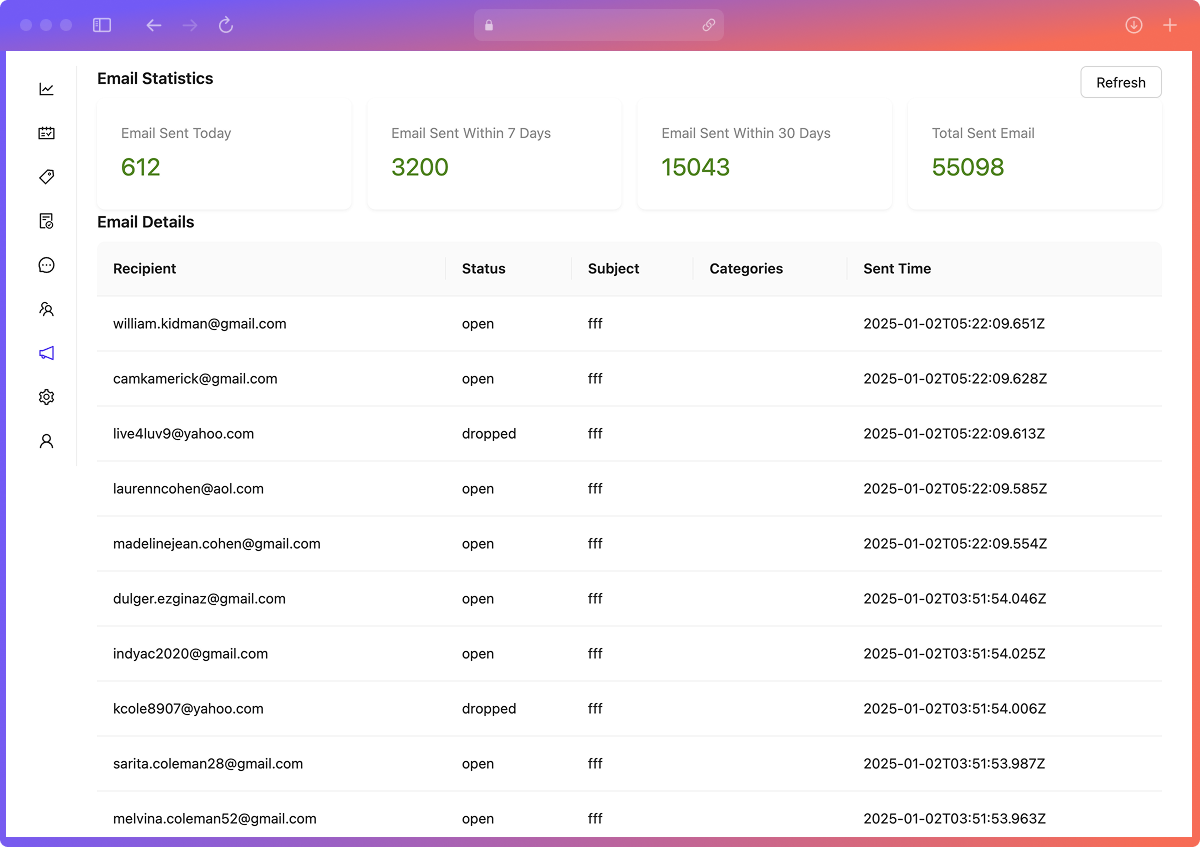
Task: Open a new tab with the plus icon
Action: (x=1170, y=25)
